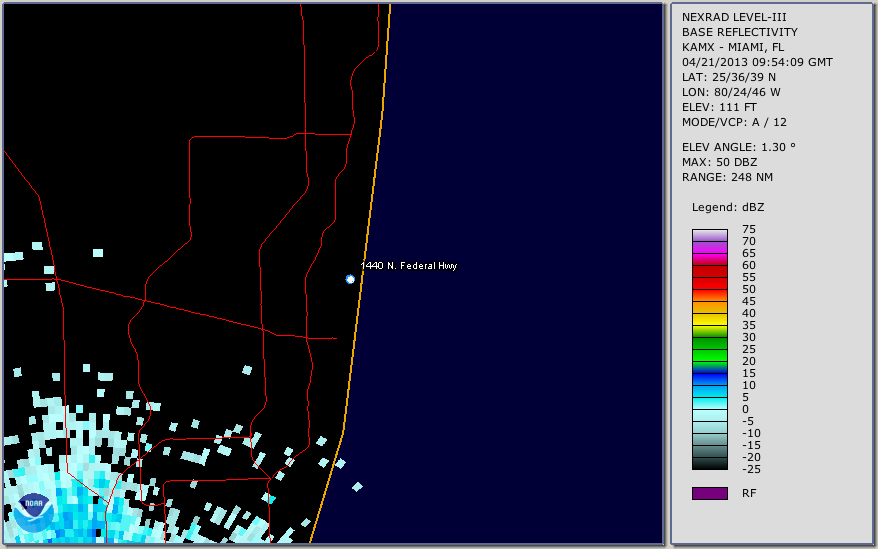
Task: Click the 'MODE/VCP: A / 12' text
Action: 734,122
